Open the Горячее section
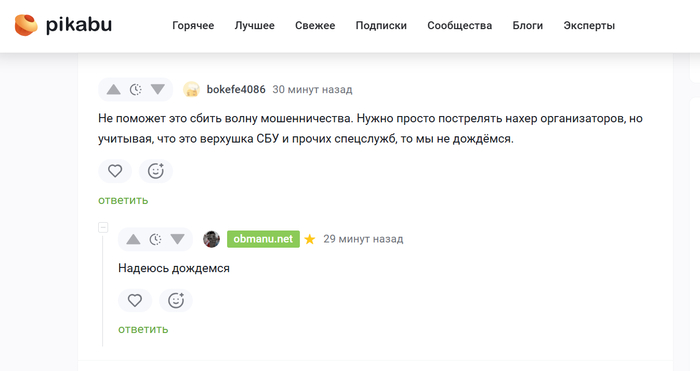This screenshot has width=700, height=371. click(x=193, y=25)
